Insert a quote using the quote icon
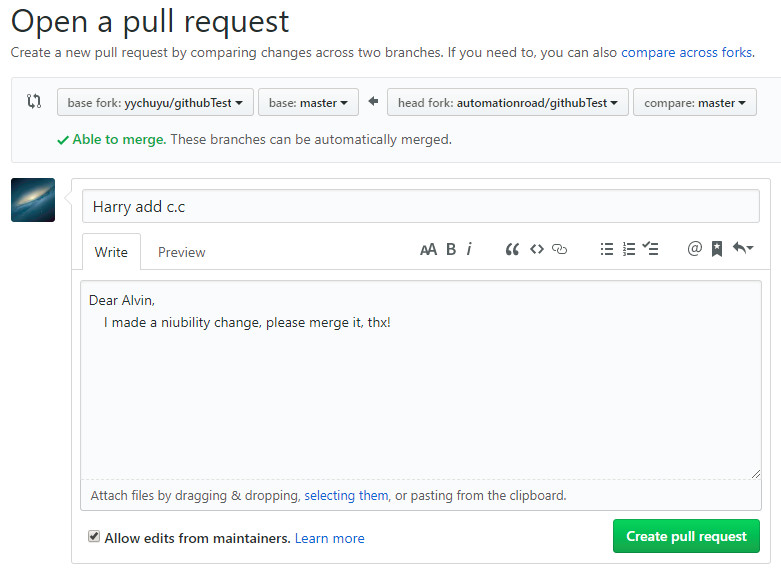 click(512, 250)
